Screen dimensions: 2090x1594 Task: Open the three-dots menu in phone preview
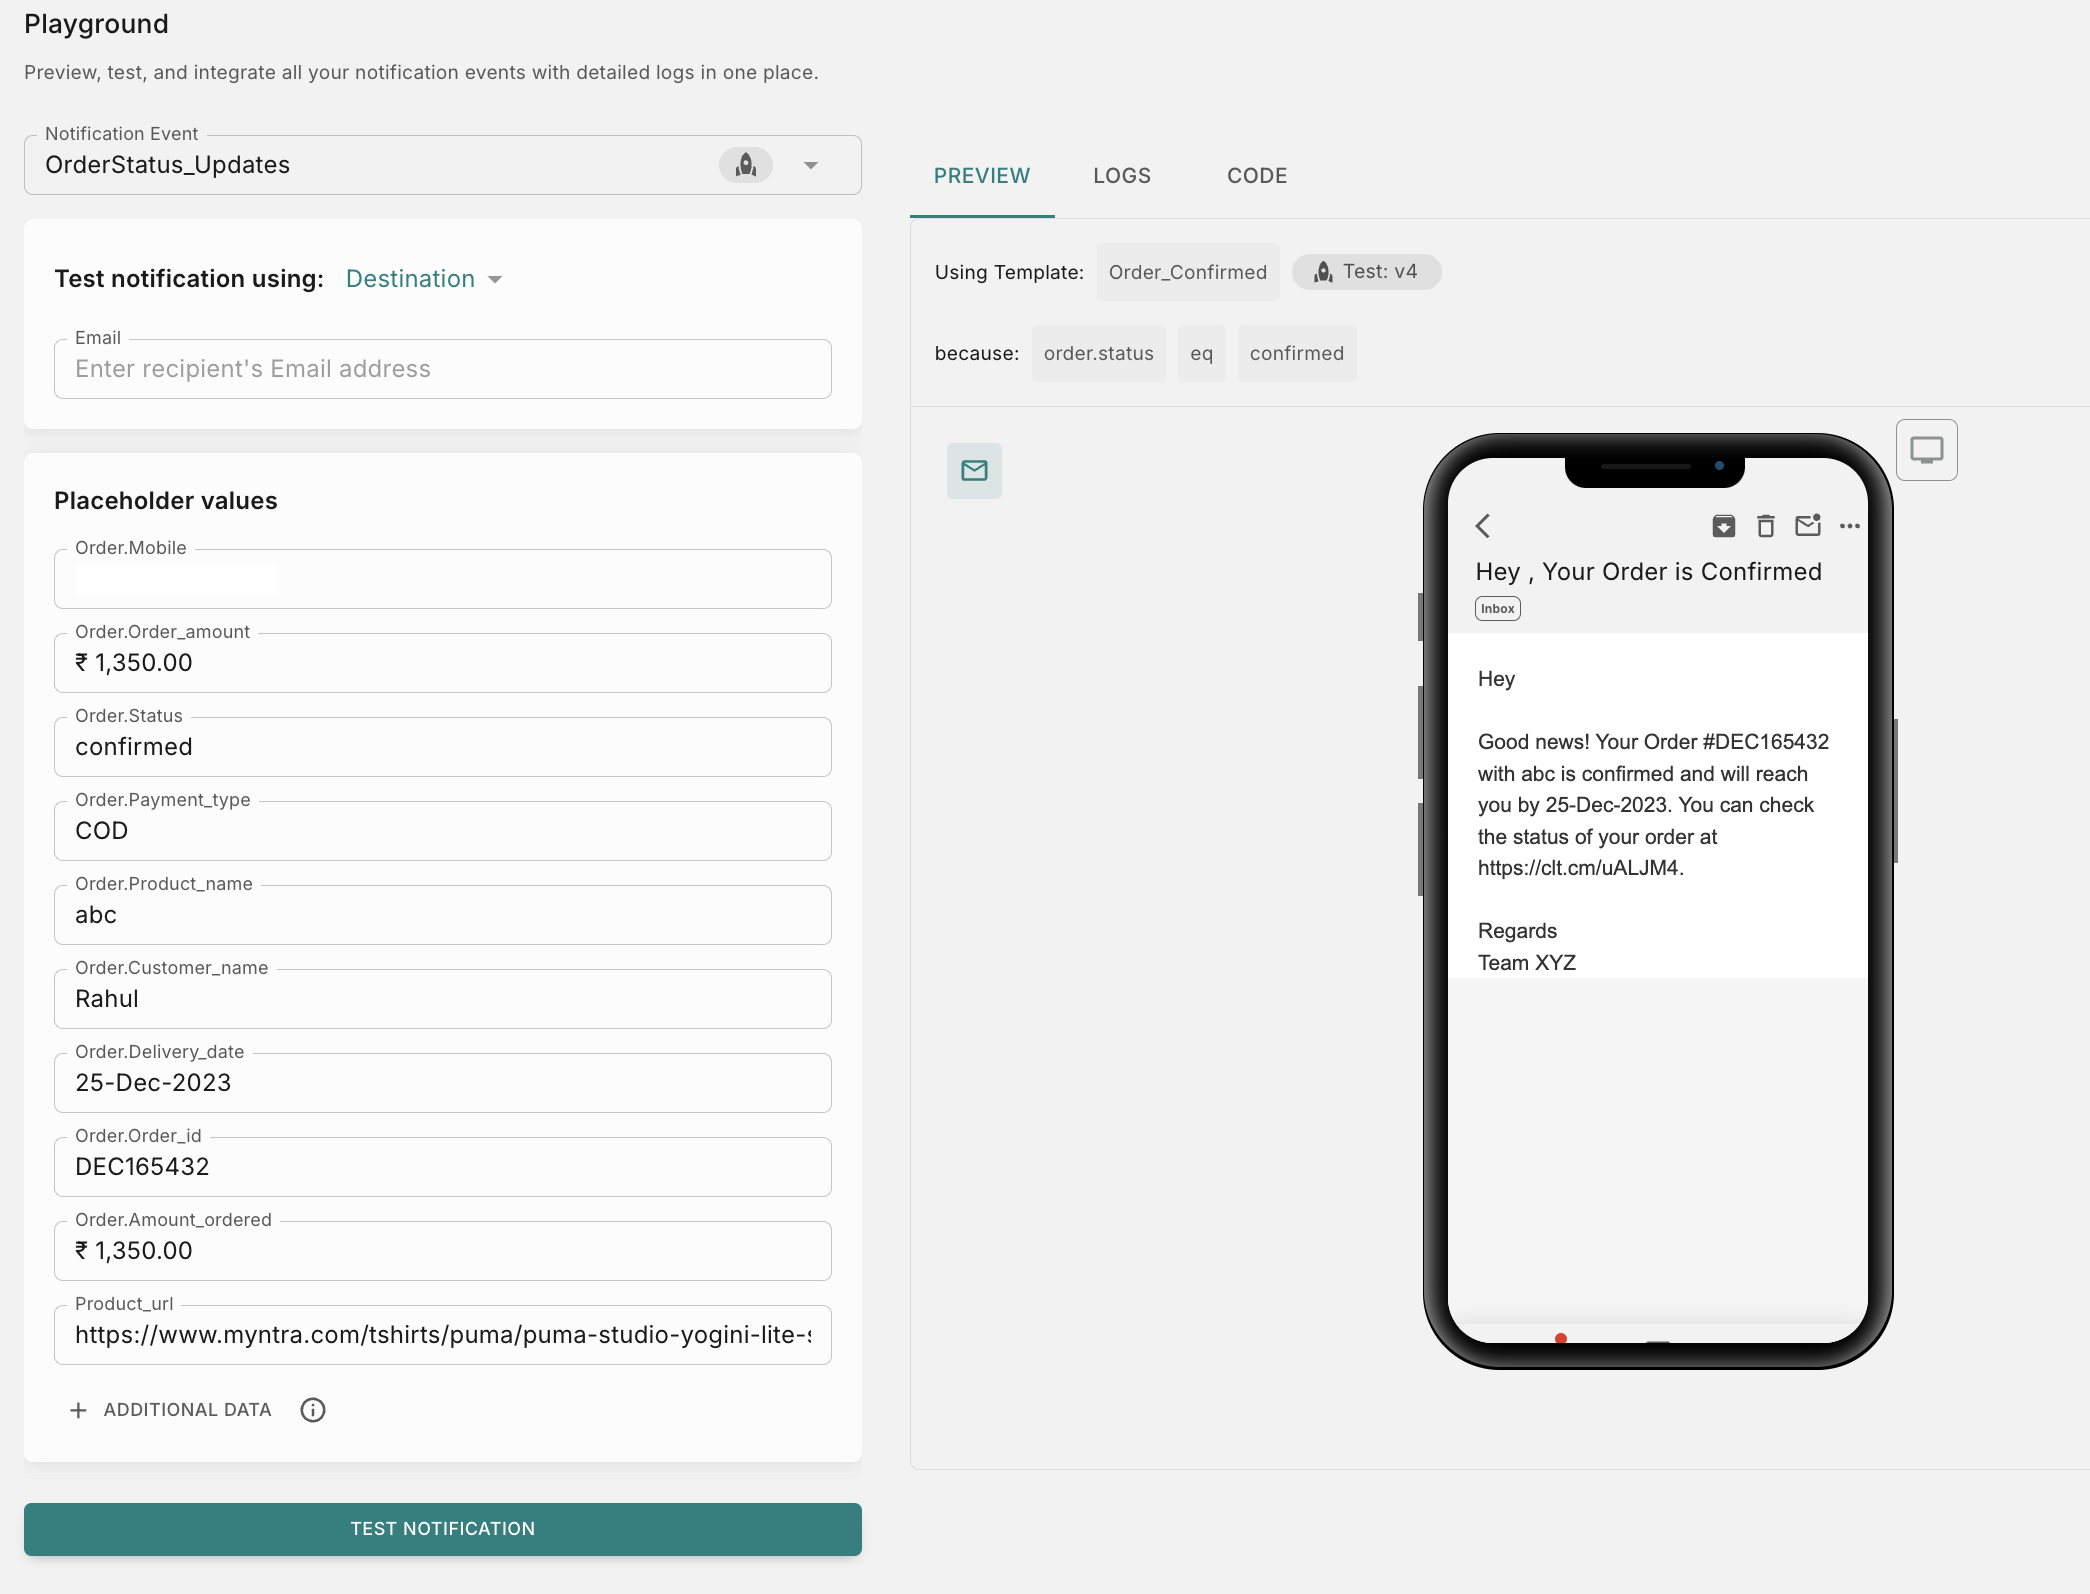click(x=1850, y=526)
